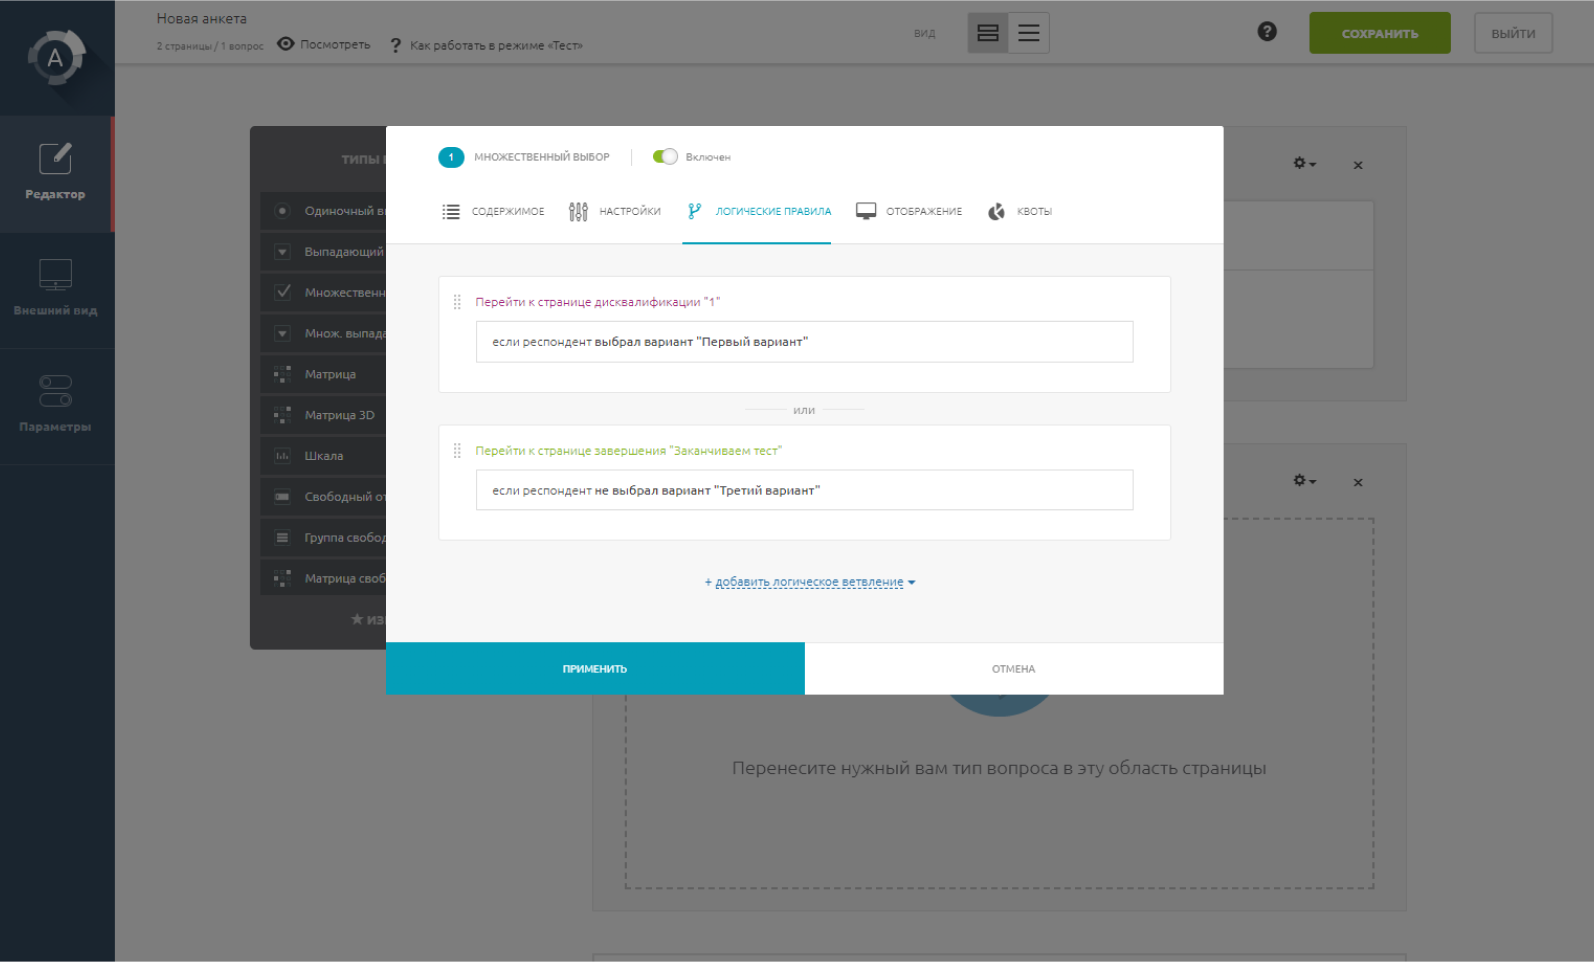1594x962 pixels.
Task: Switch to the compact list view icon
Action: pos(1028,34)
